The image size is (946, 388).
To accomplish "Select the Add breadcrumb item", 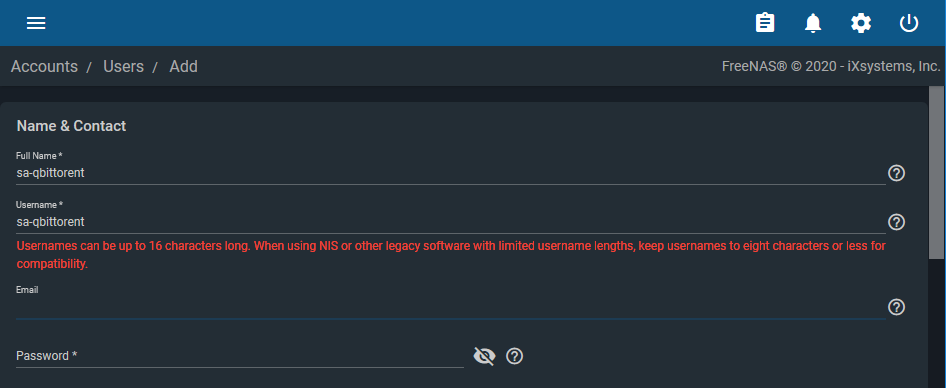I will tap(183, 66).
